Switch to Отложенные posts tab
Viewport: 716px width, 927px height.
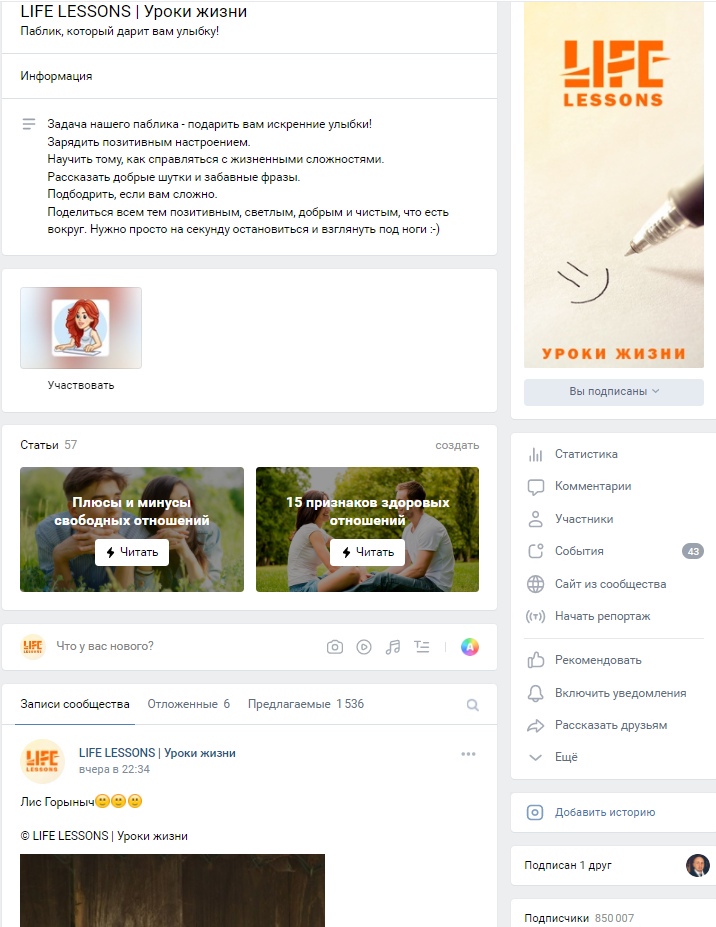189,704
